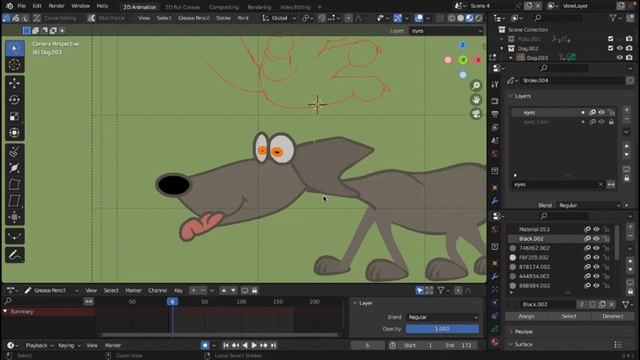Click the Assign material button
This screenshot has width=640, height=360.
[526, 316]
